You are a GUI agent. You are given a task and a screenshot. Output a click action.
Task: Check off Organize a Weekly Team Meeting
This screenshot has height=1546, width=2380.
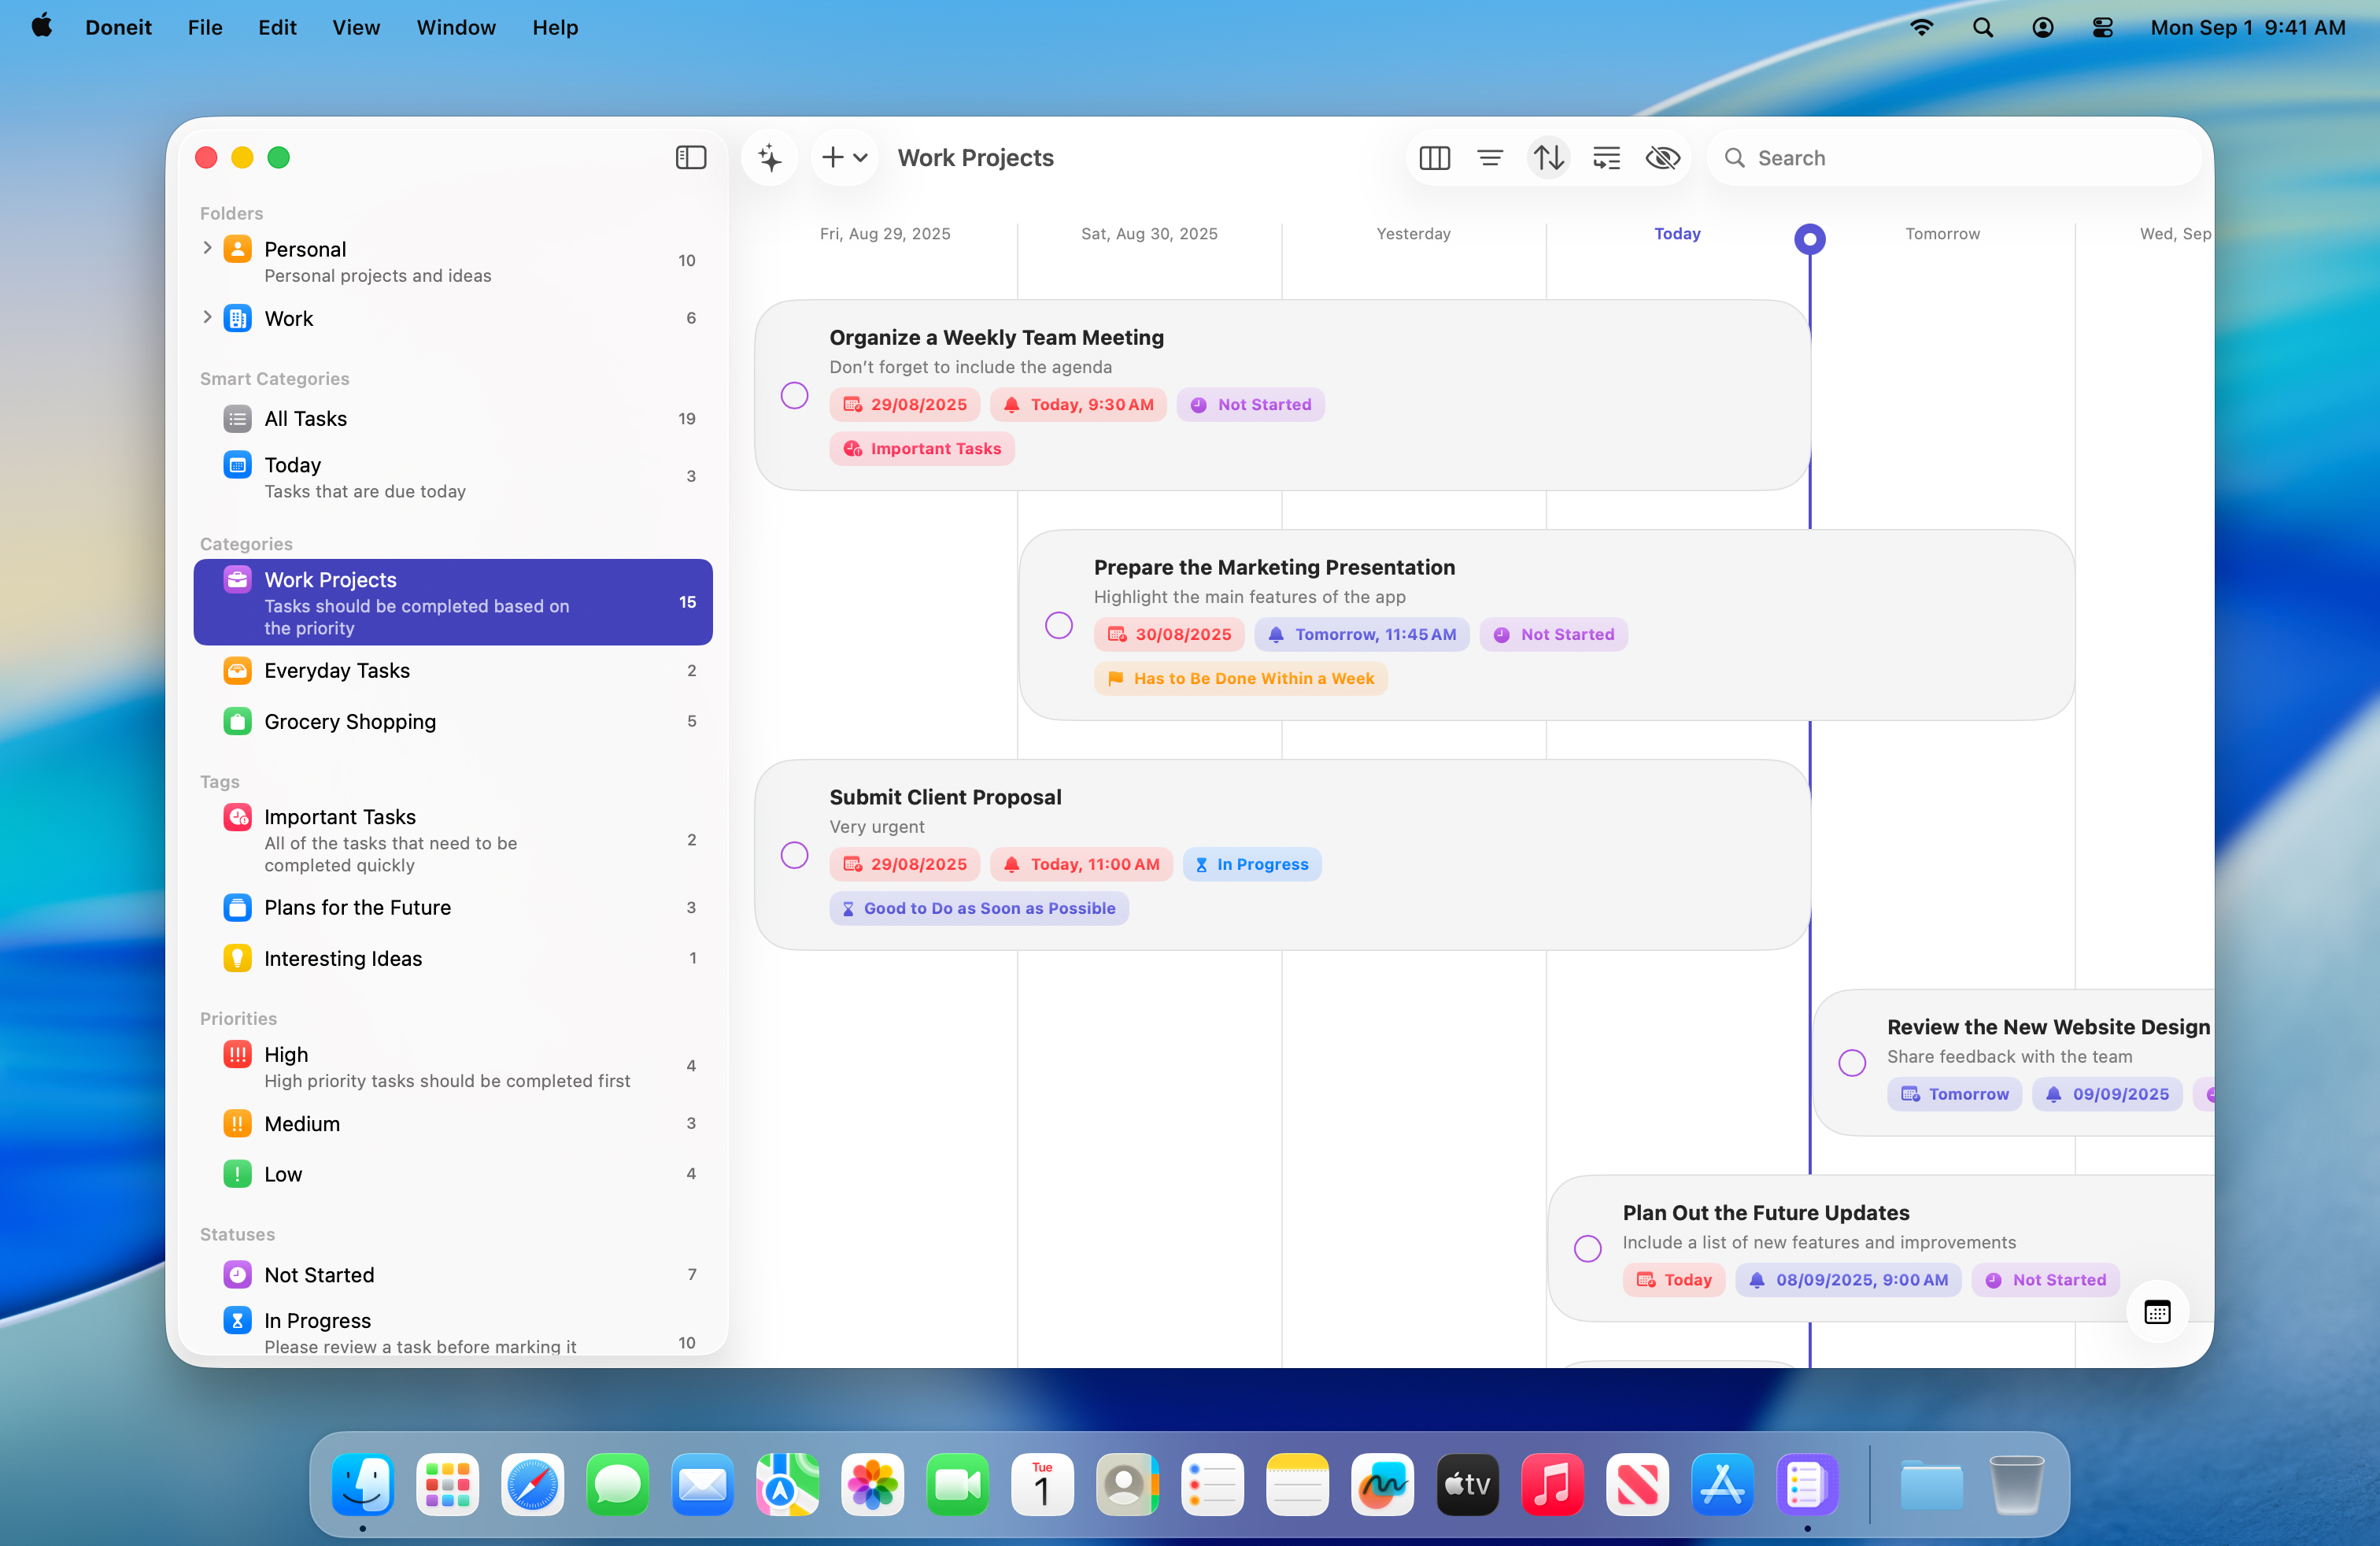click(794, 395)
